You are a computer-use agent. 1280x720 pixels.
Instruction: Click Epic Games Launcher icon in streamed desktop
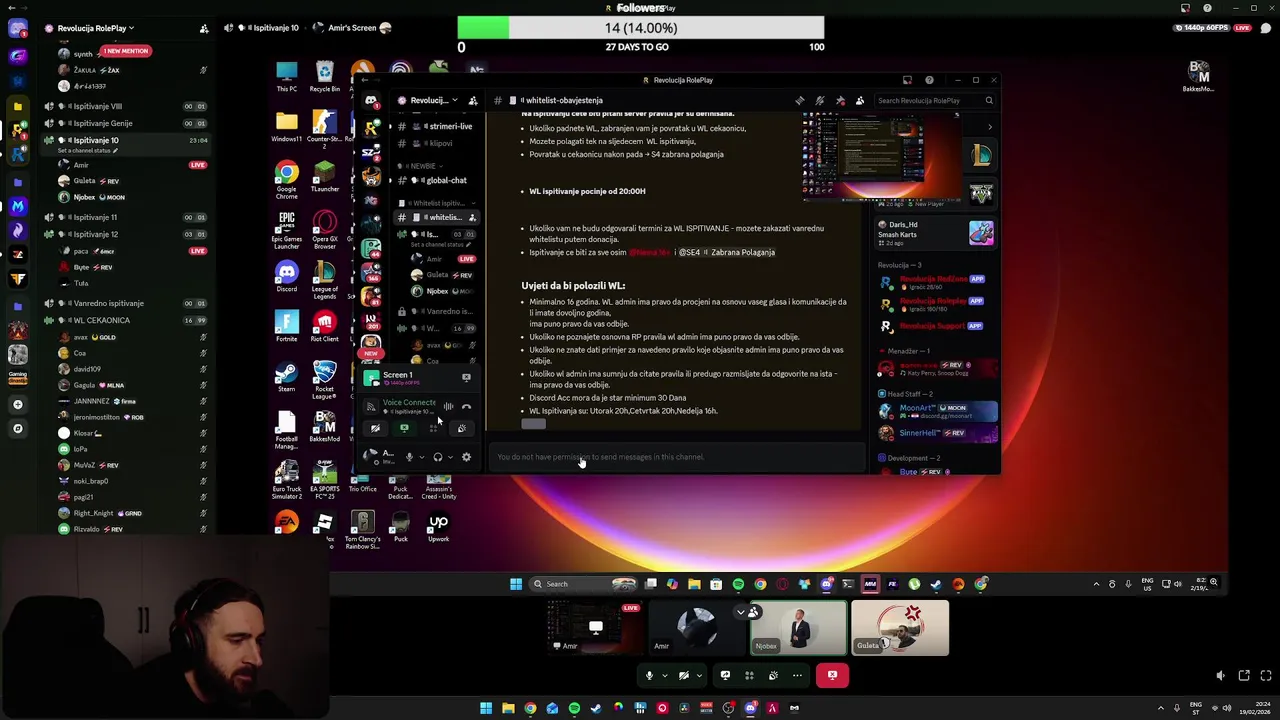click(x=287, y=228)
